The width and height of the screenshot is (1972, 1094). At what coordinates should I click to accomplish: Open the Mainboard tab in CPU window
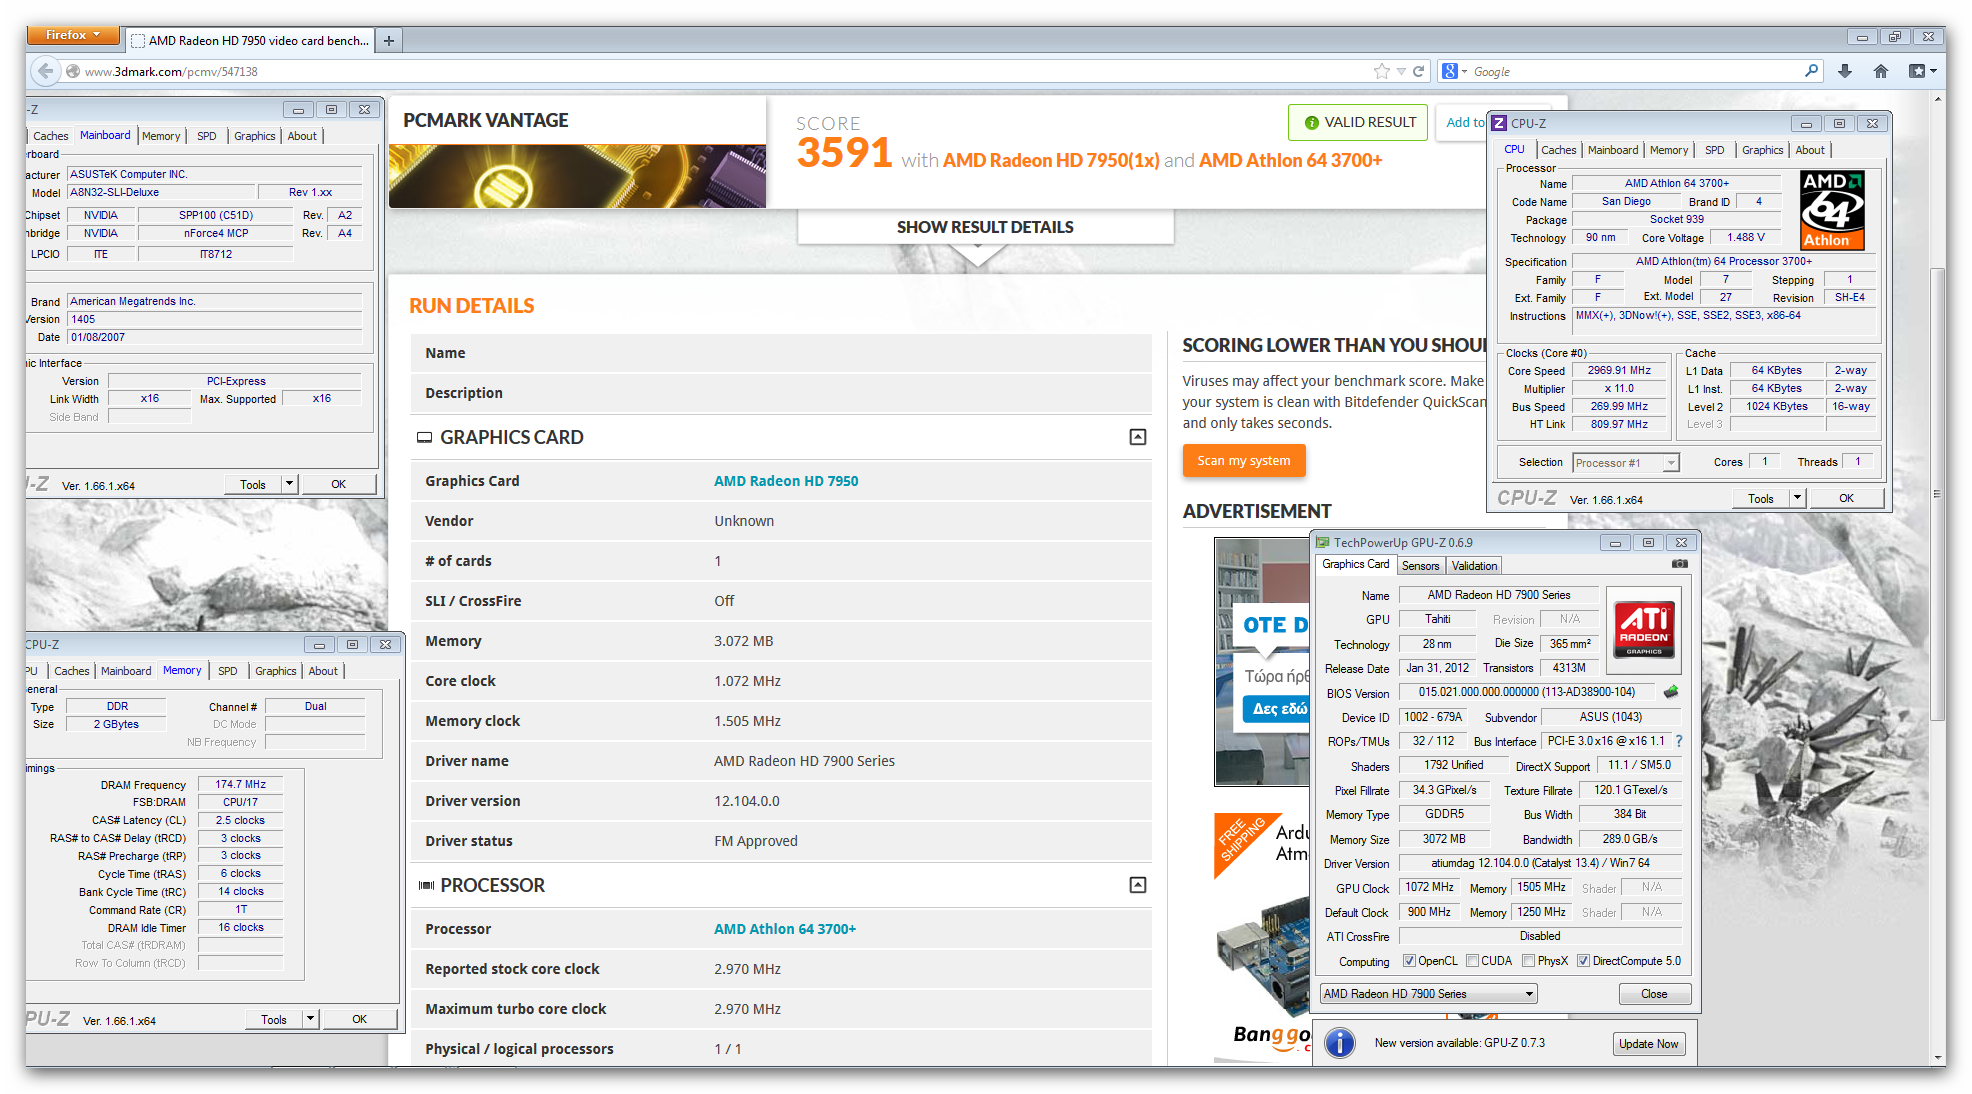(1613, 150)
